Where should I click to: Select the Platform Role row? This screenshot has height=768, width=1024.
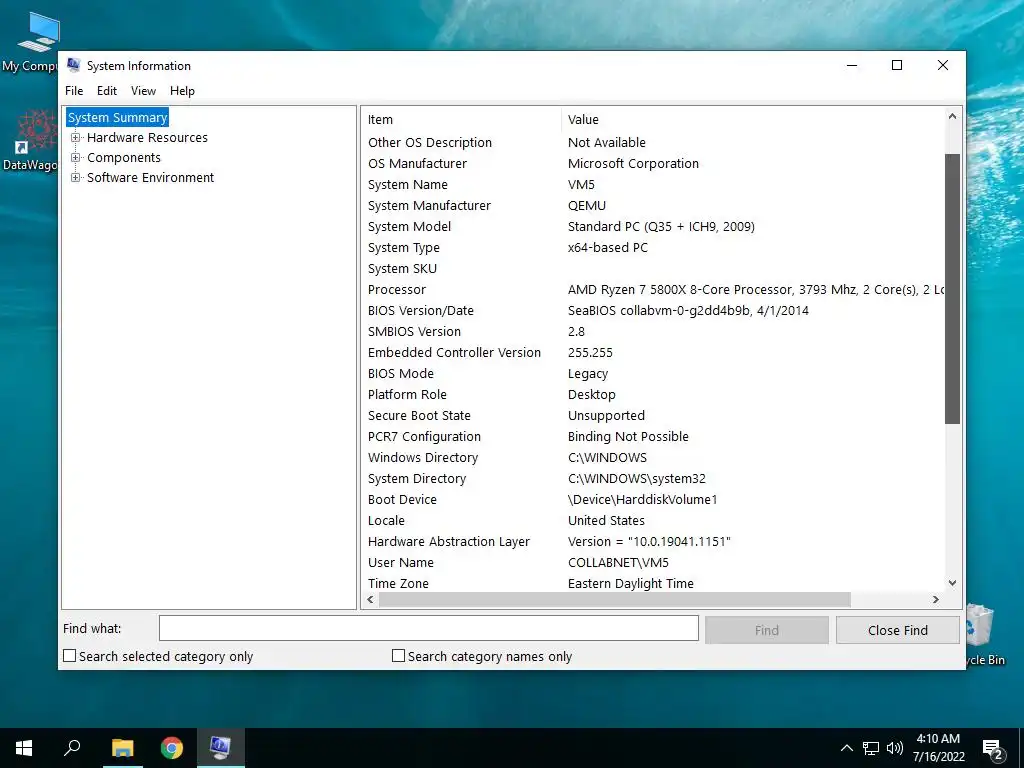653,394
